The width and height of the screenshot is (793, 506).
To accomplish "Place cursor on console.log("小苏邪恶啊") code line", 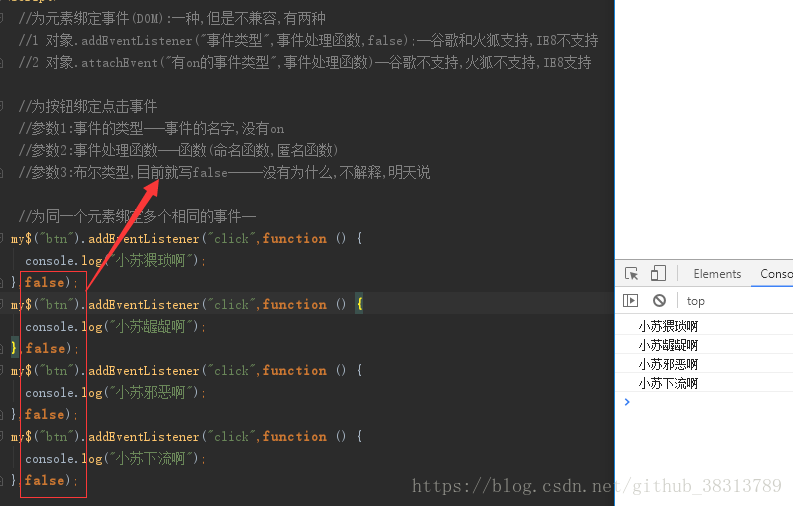I will click(x=115, y=392).
